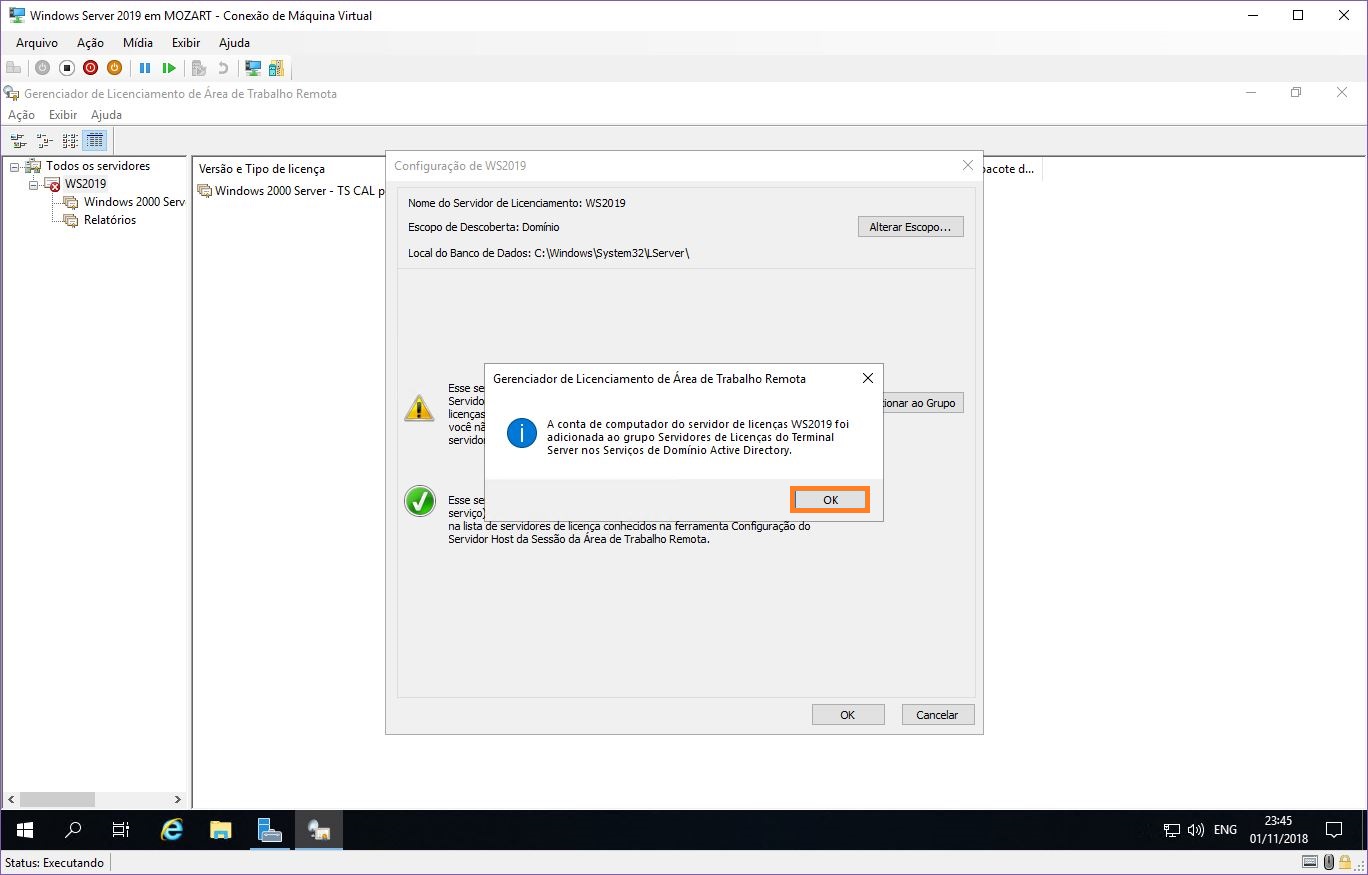
Task: Select the Windows 2000 Server - TS CAL list row
Action: click(291, 191)
